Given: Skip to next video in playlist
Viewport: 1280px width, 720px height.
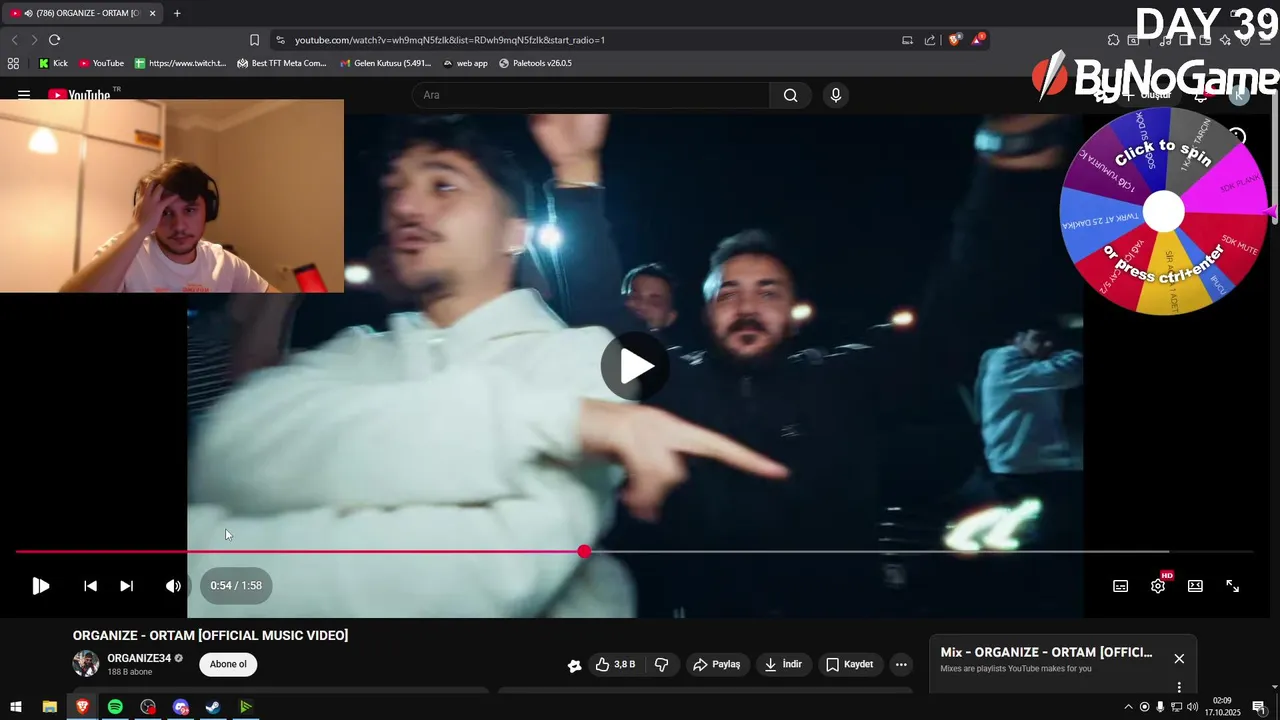Looking at the screenshot, I should 126,586.
